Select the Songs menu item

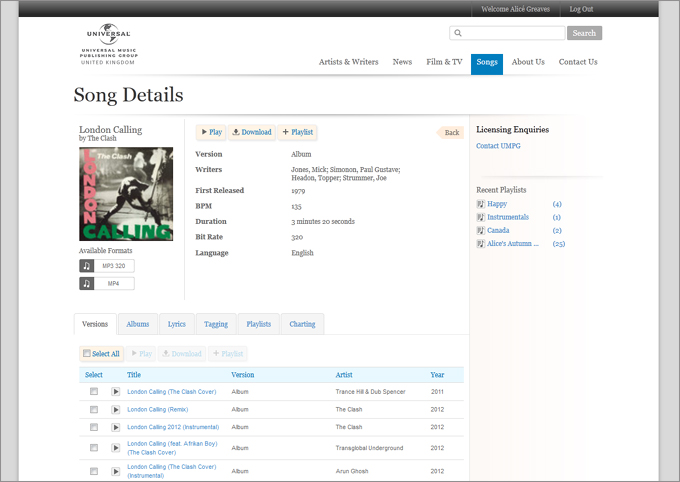pos(487,64)
